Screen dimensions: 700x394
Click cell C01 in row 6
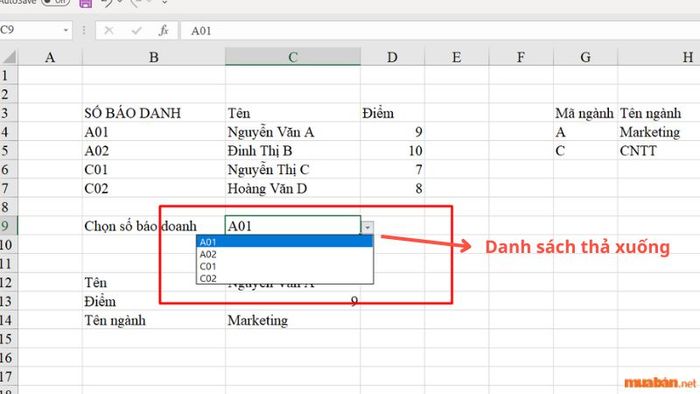[x=154, y=169]
